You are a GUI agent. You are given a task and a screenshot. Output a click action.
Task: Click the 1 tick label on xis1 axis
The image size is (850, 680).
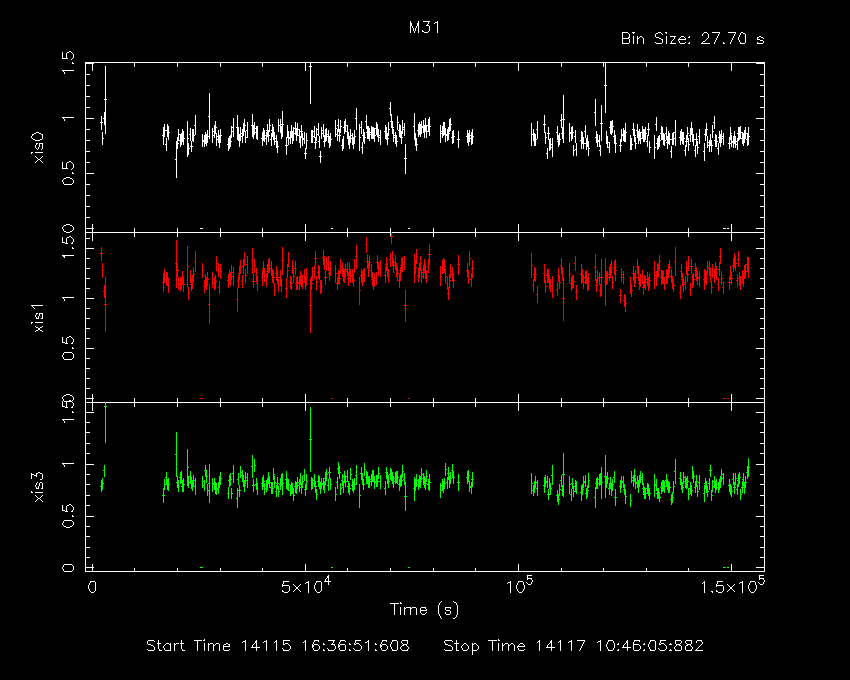[68, 298]
